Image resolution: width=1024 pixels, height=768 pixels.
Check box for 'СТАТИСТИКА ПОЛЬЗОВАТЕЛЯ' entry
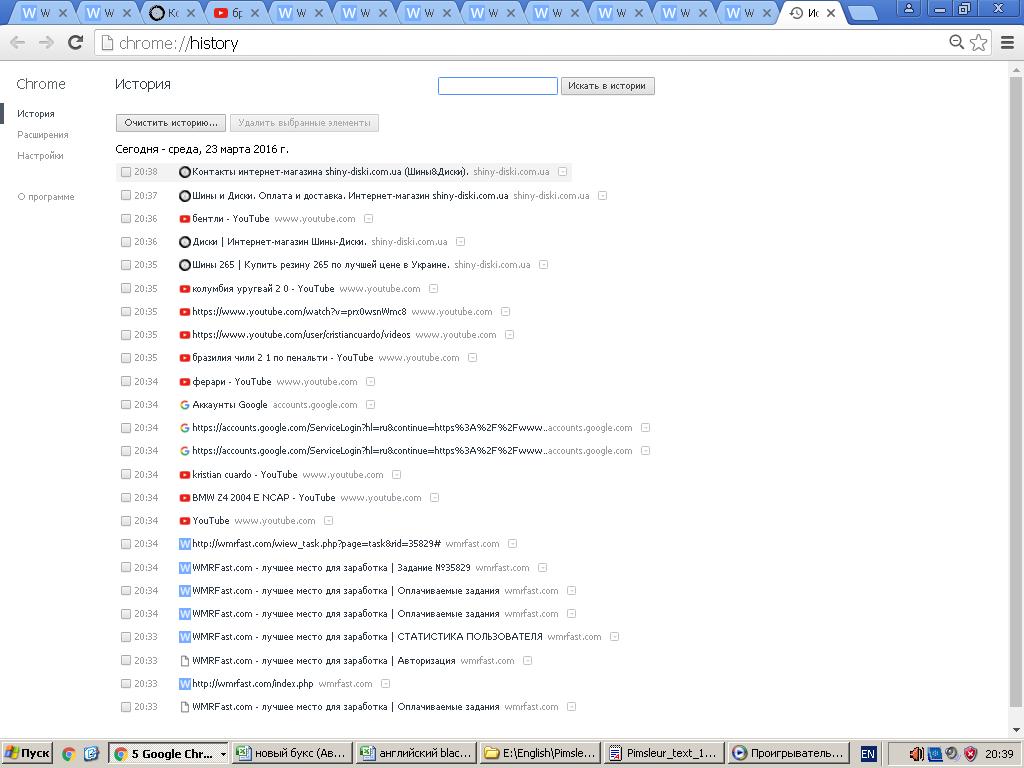click(x=126, y=637)
